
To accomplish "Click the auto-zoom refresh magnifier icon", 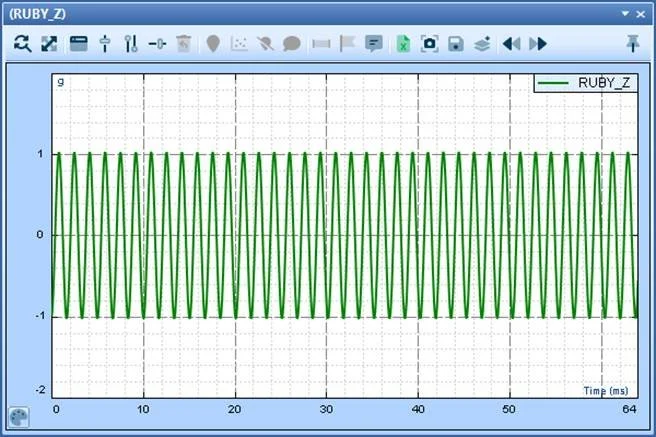I will [22, 43].
